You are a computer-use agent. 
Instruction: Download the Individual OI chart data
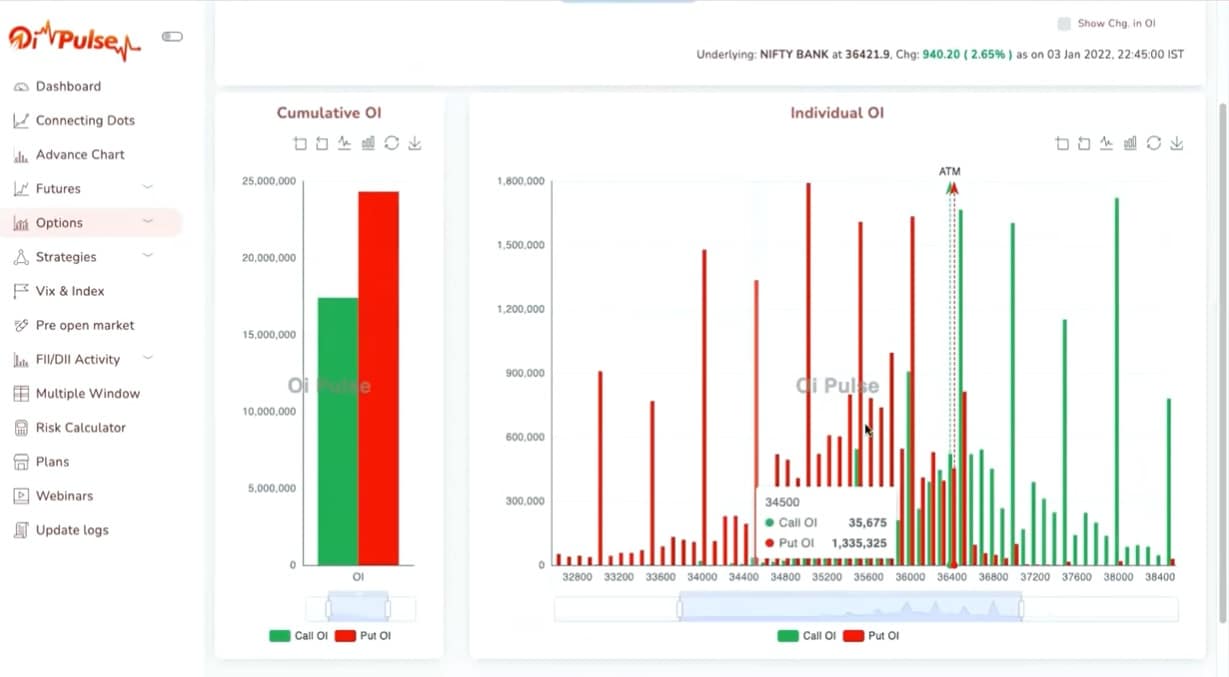pos(1177,143)
